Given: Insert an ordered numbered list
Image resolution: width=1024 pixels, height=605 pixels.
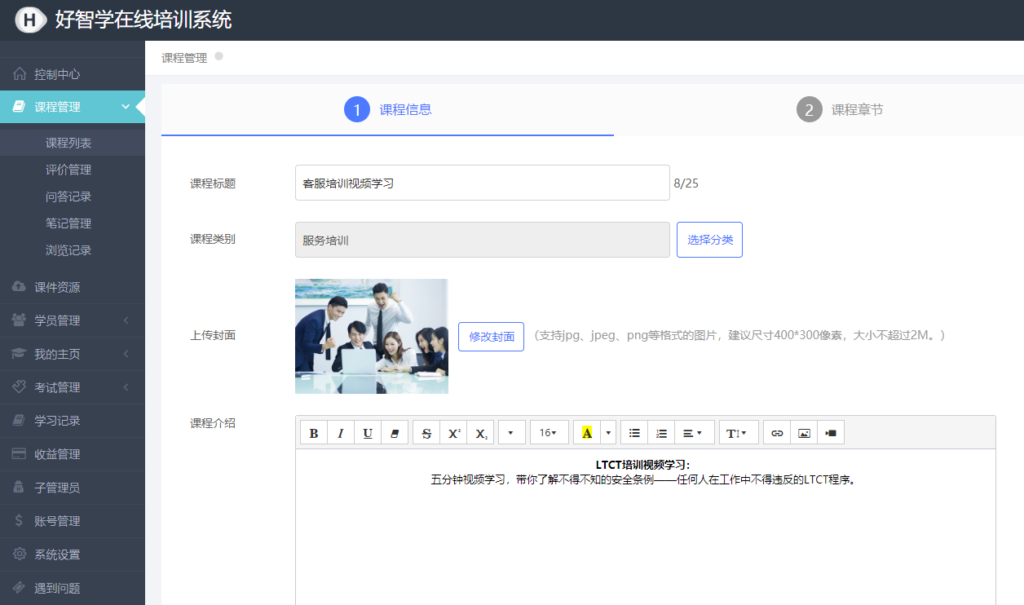Looking at the screenshot, I should point(661,433).
